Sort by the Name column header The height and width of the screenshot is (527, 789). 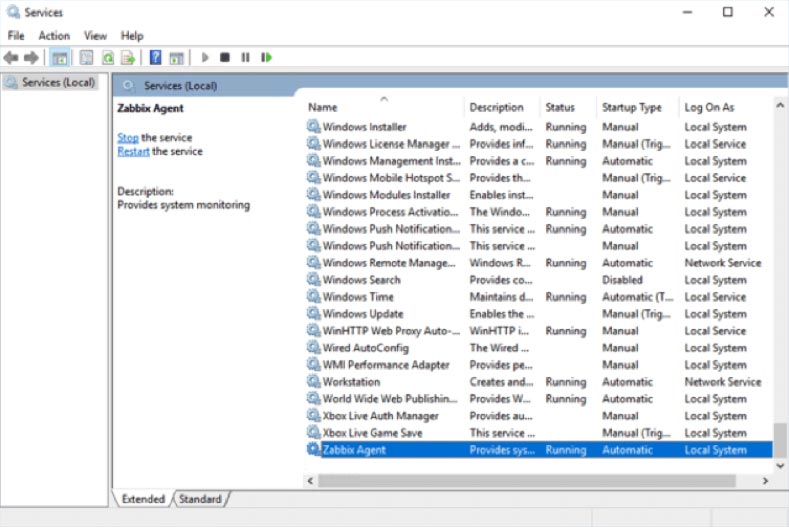coord(385,107)
